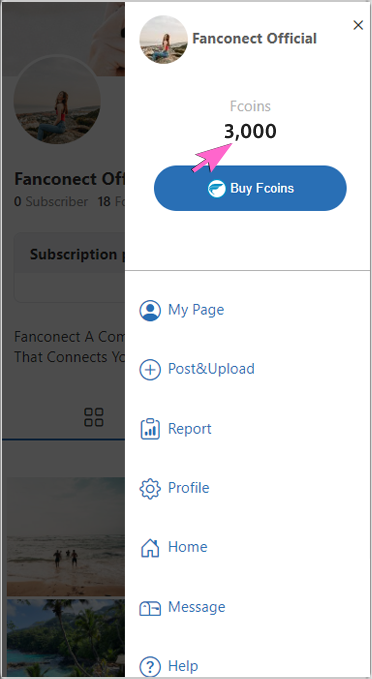Screen dimensions: 372x679
Task: Click the 3,000 Fcoins balance
Action: pos(250,131)
